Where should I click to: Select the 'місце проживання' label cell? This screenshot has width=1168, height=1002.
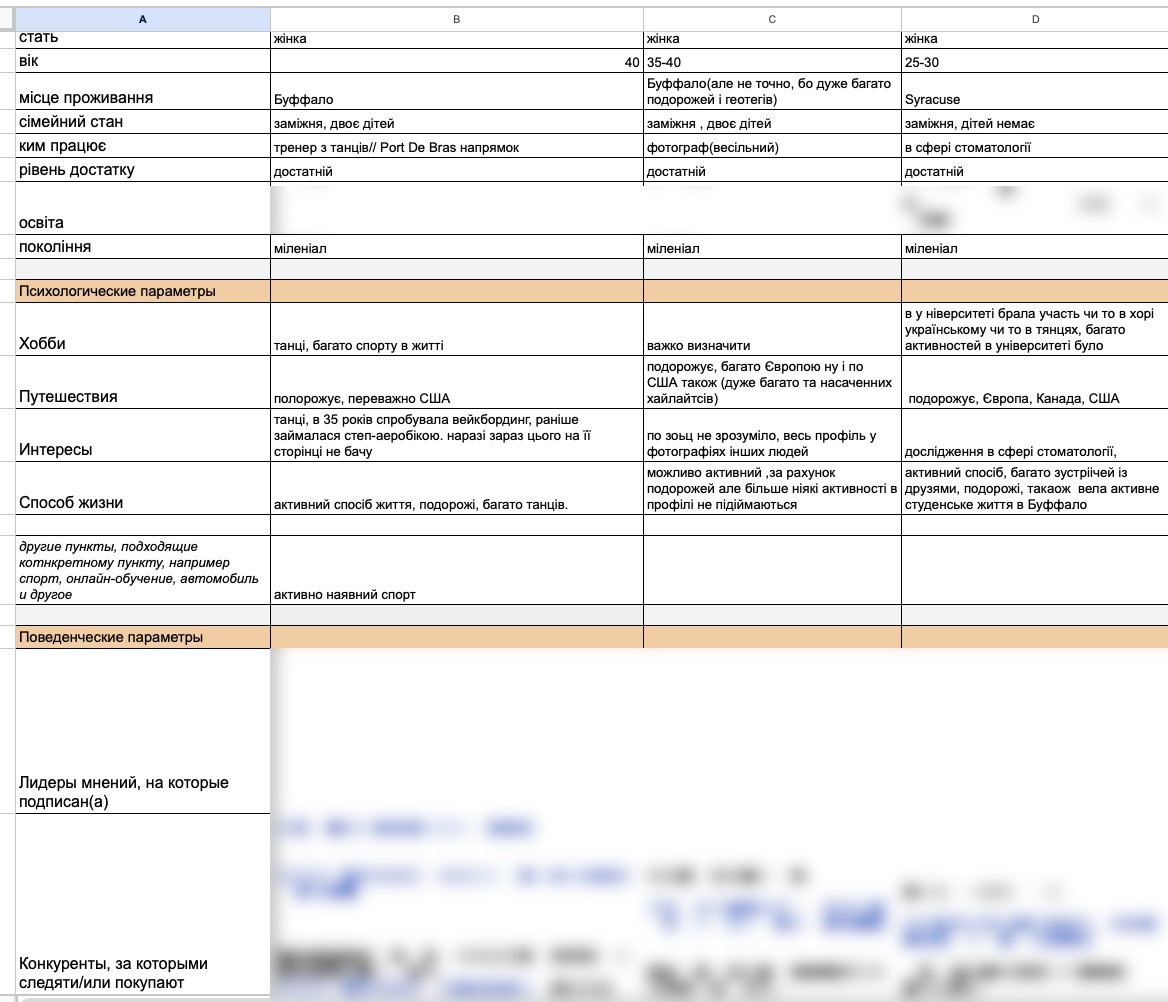pyautogui.click(x=143, y=92)
